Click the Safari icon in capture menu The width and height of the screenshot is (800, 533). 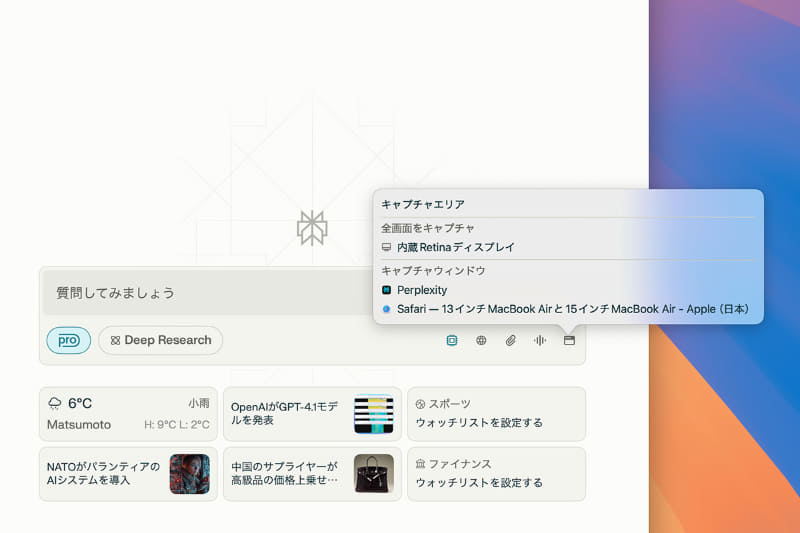click(x=386, y=309)
